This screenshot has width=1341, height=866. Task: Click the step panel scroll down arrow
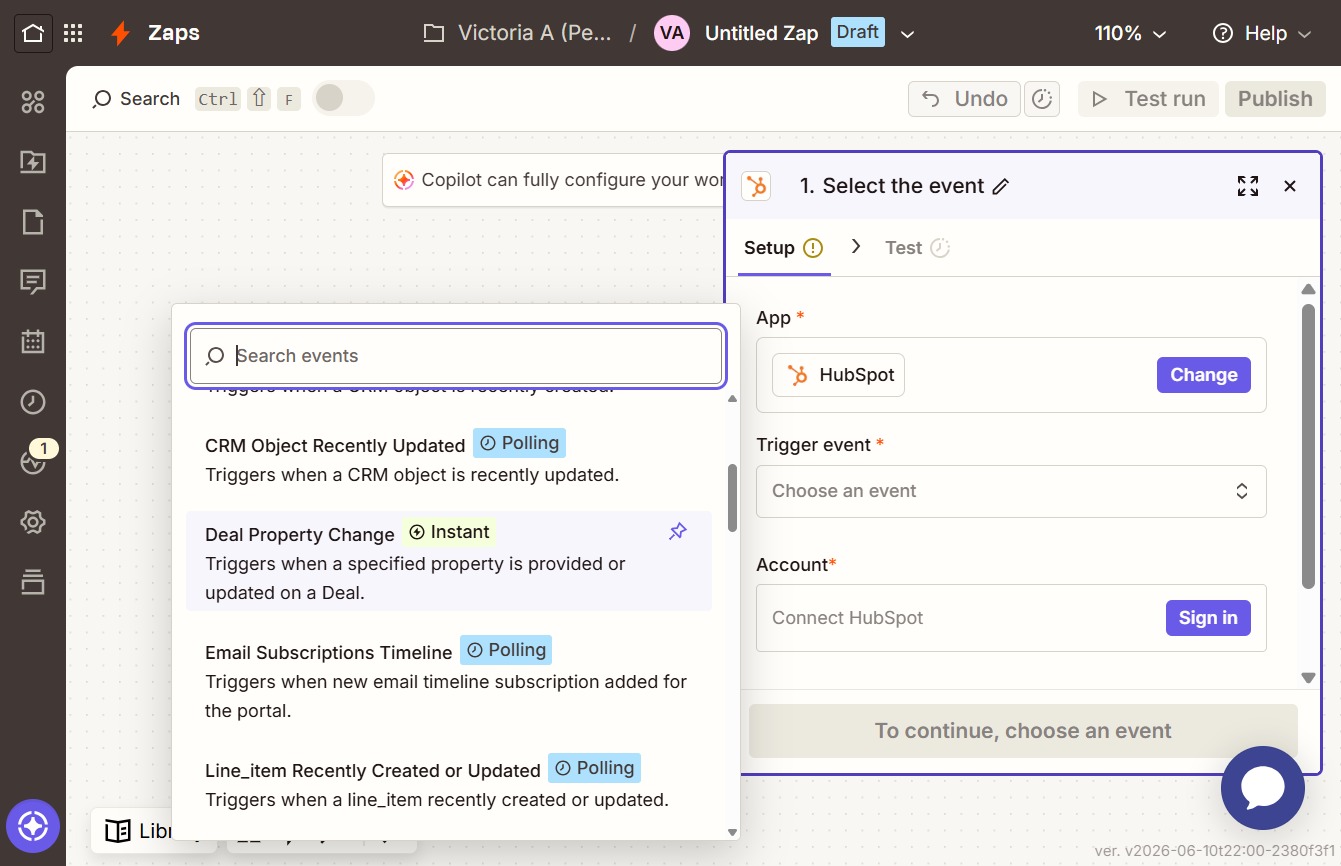(1309, 677)
